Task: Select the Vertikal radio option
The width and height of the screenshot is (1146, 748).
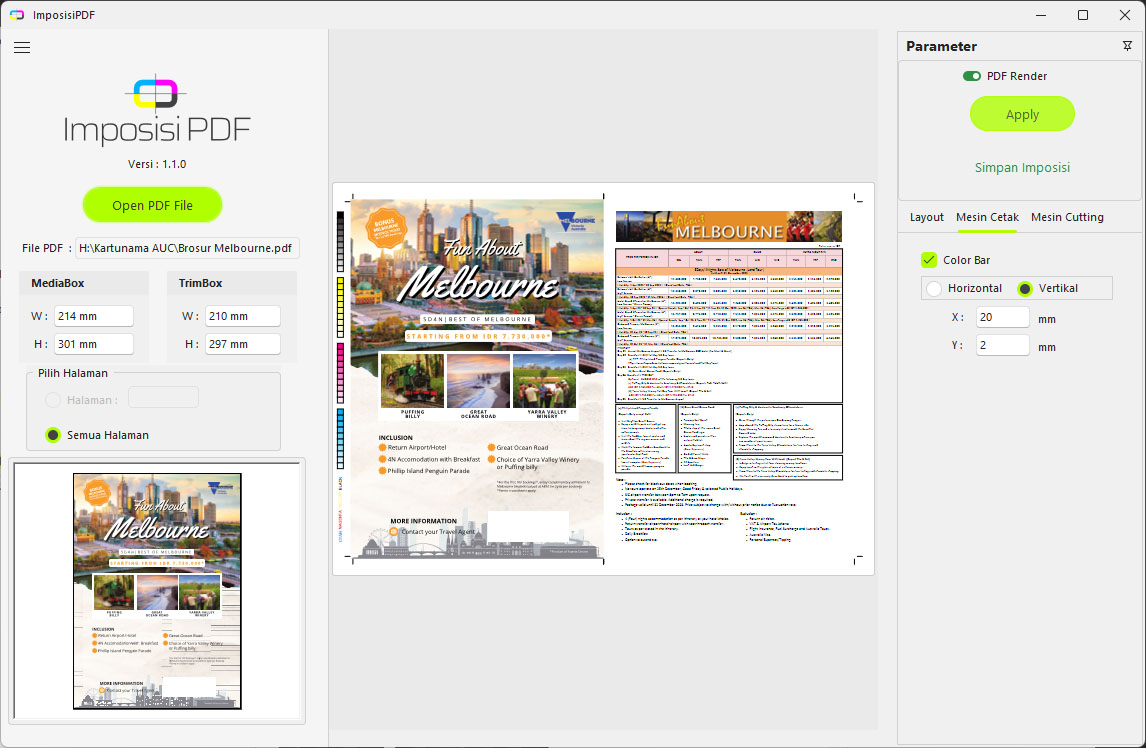Action: click(x=1025, y=289)
